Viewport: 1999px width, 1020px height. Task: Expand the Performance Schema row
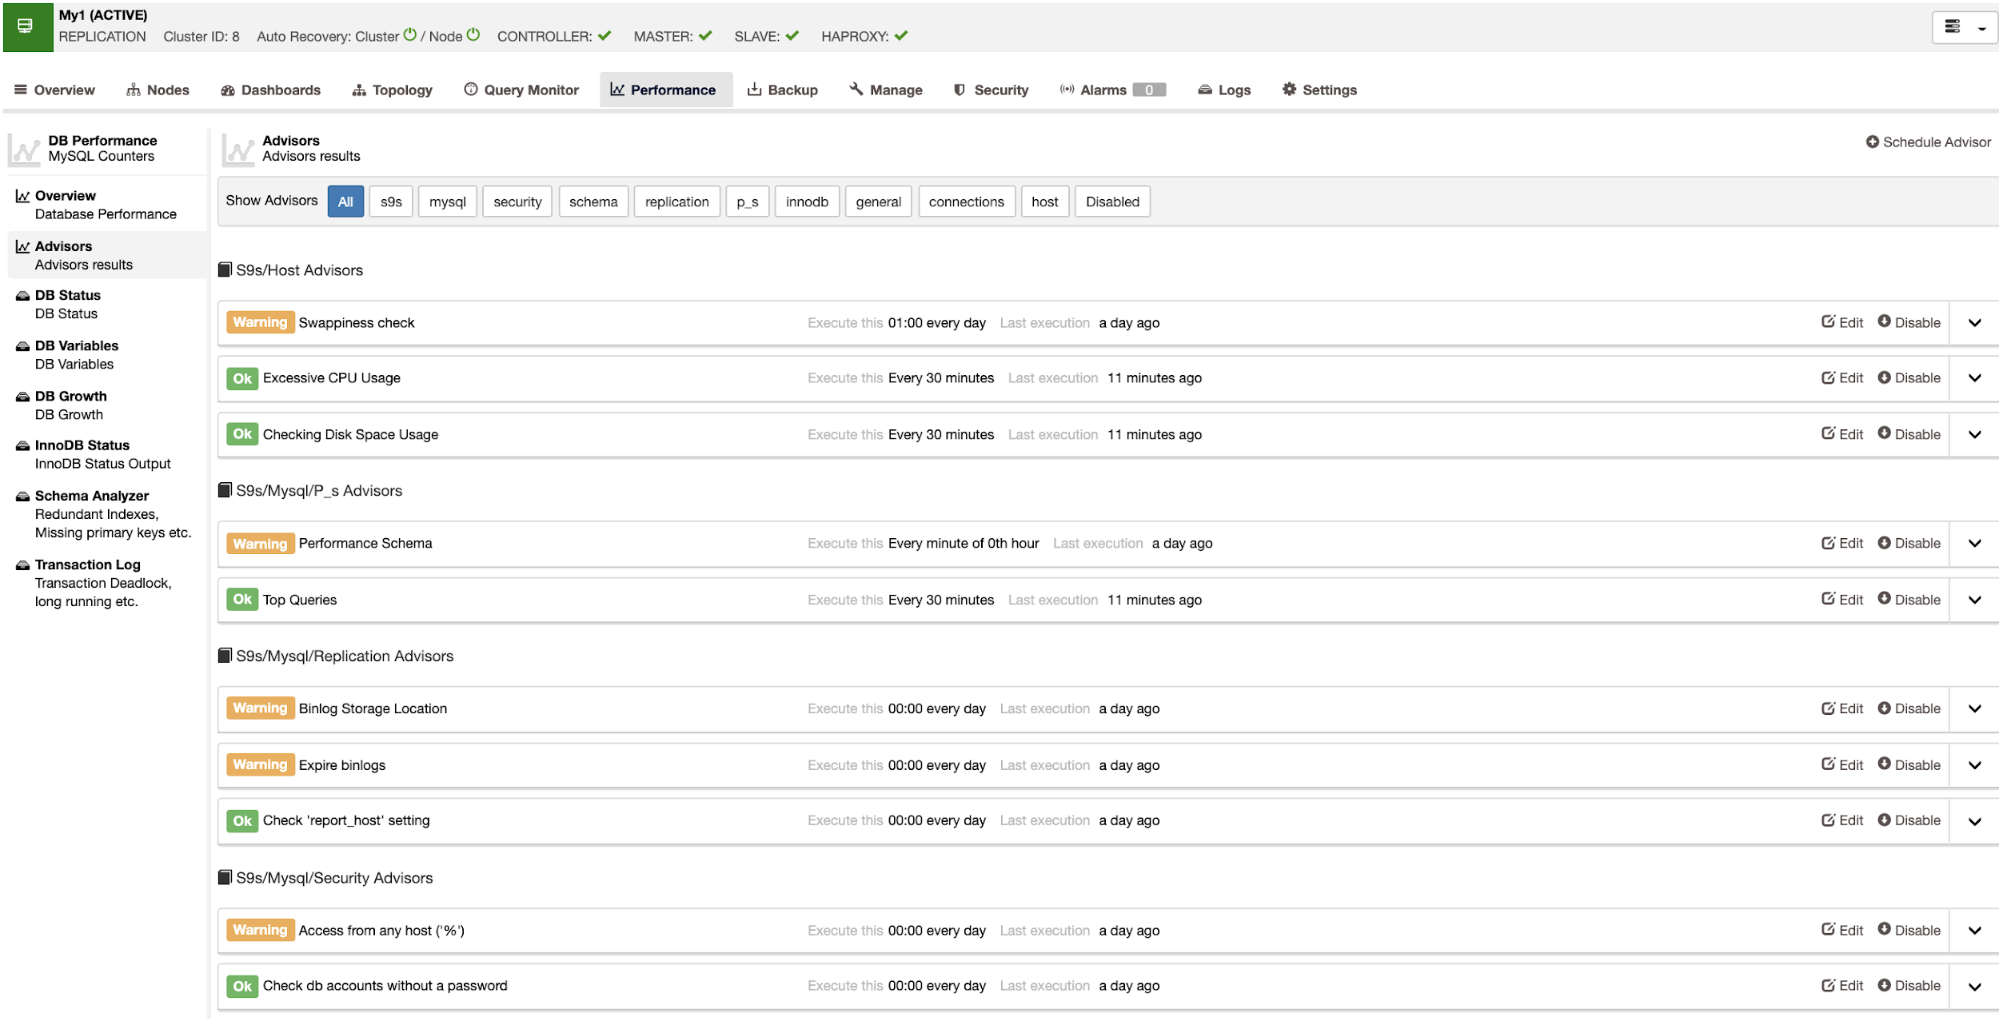click(1975, 544)
